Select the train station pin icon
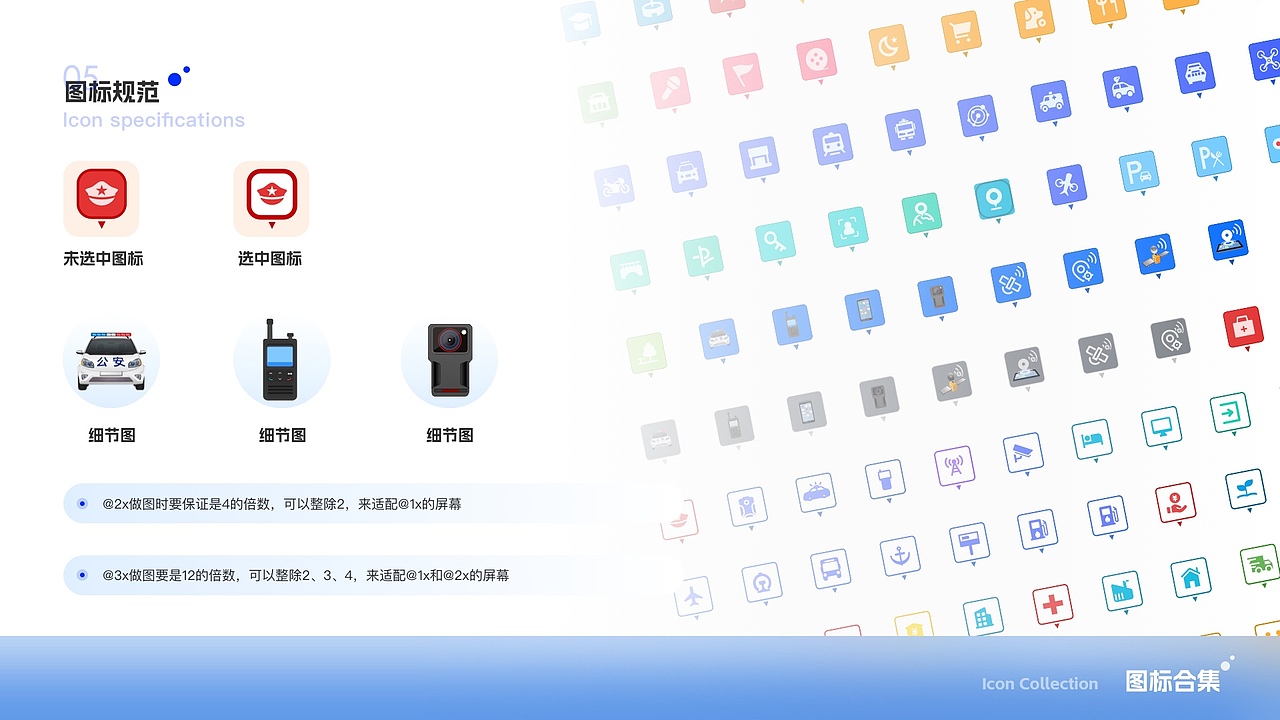 click(x=833, y=143)
